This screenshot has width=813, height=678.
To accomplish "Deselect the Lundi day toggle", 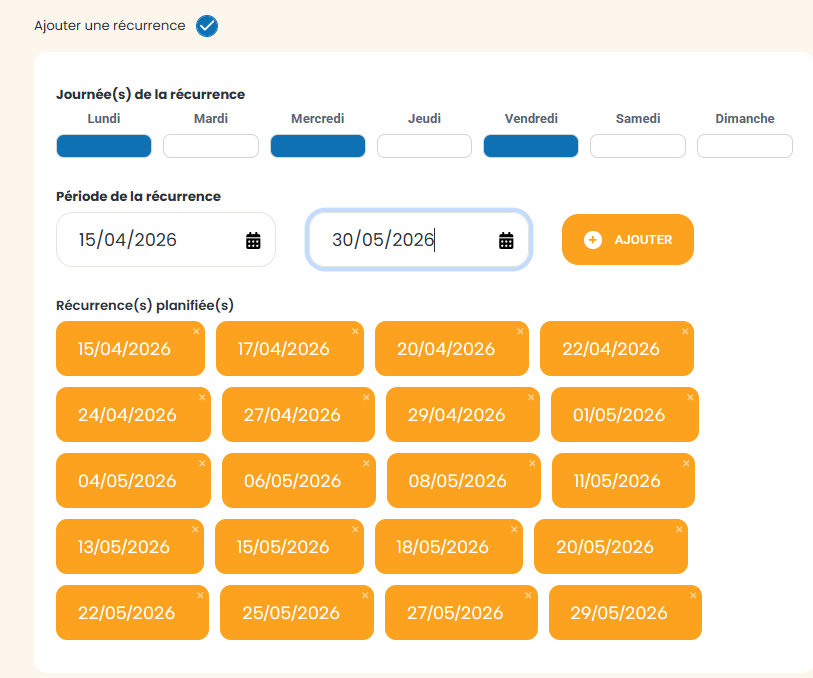I will (x=104, y=146).
